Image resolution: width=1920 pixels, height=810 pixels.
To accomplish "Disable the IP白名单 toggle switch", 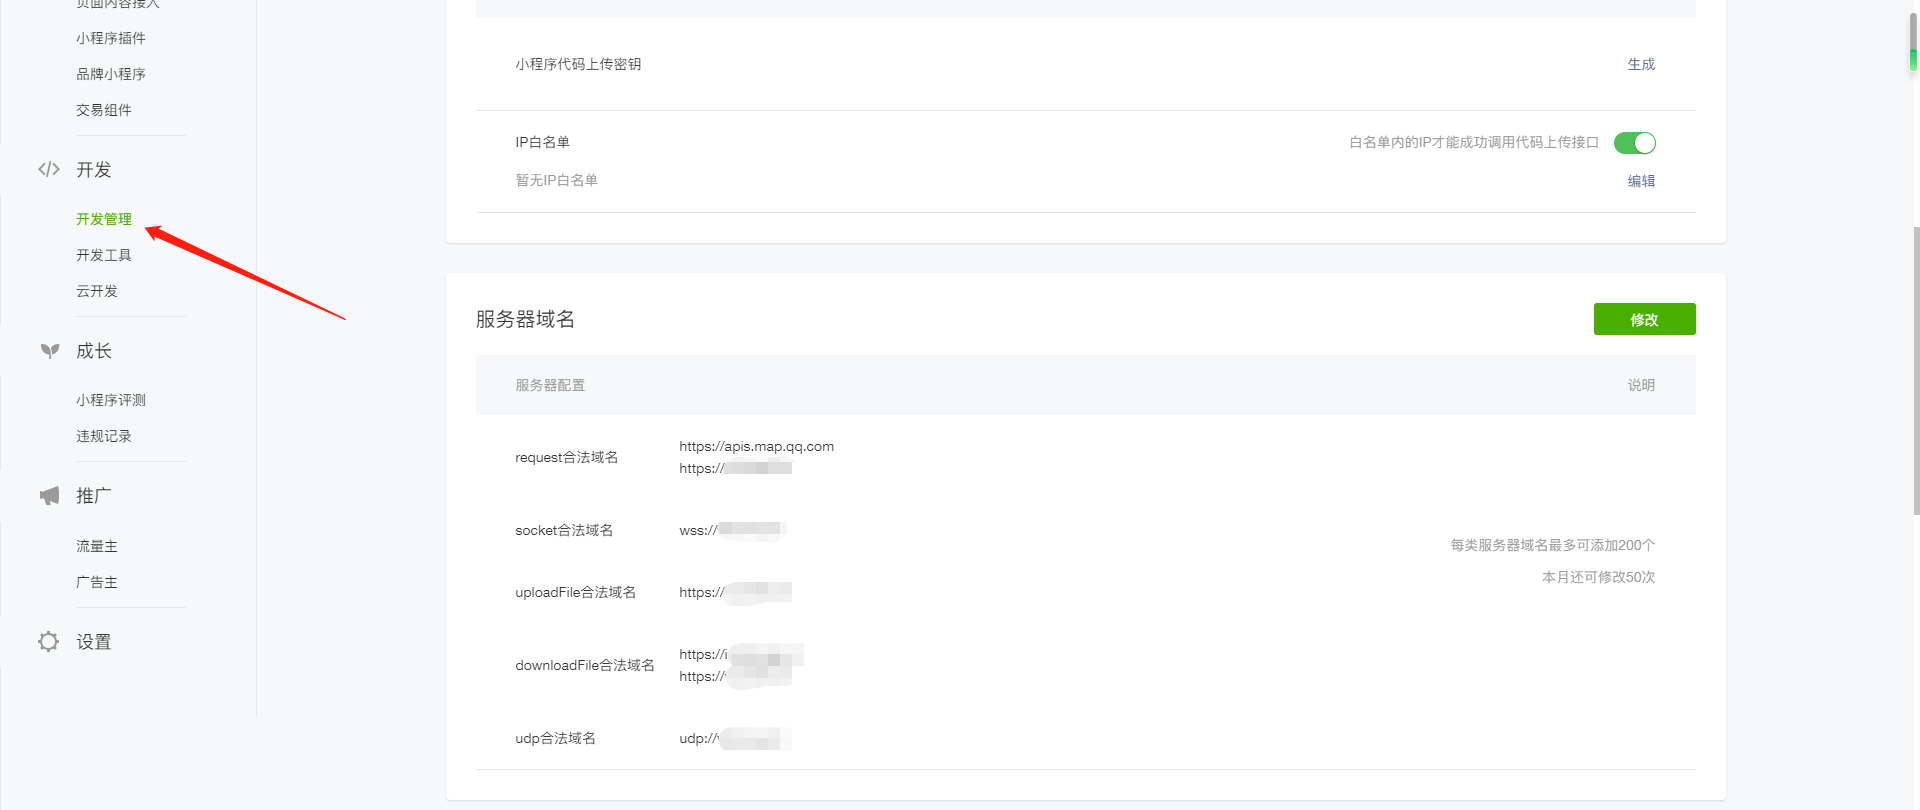I will (x=1634, y=143).
